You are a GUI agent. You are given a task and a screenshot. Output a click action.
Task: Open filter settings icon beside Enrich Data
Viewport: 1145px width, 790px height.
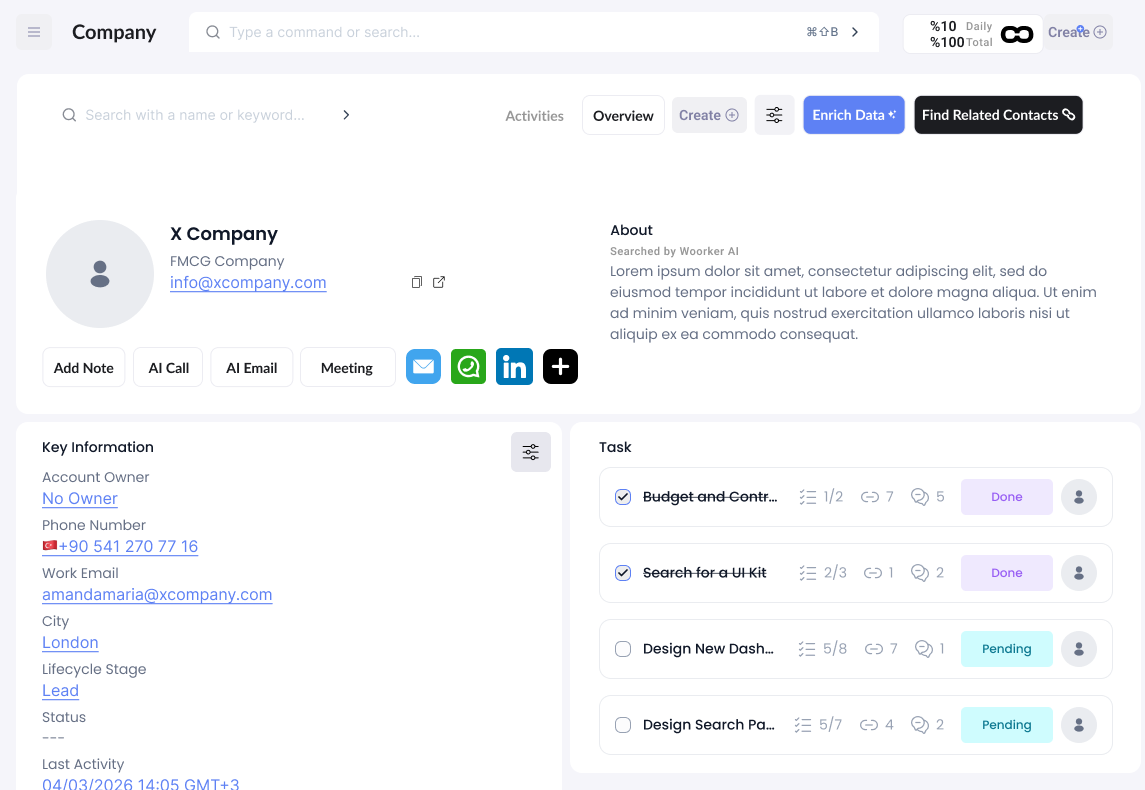coord(774,115)
